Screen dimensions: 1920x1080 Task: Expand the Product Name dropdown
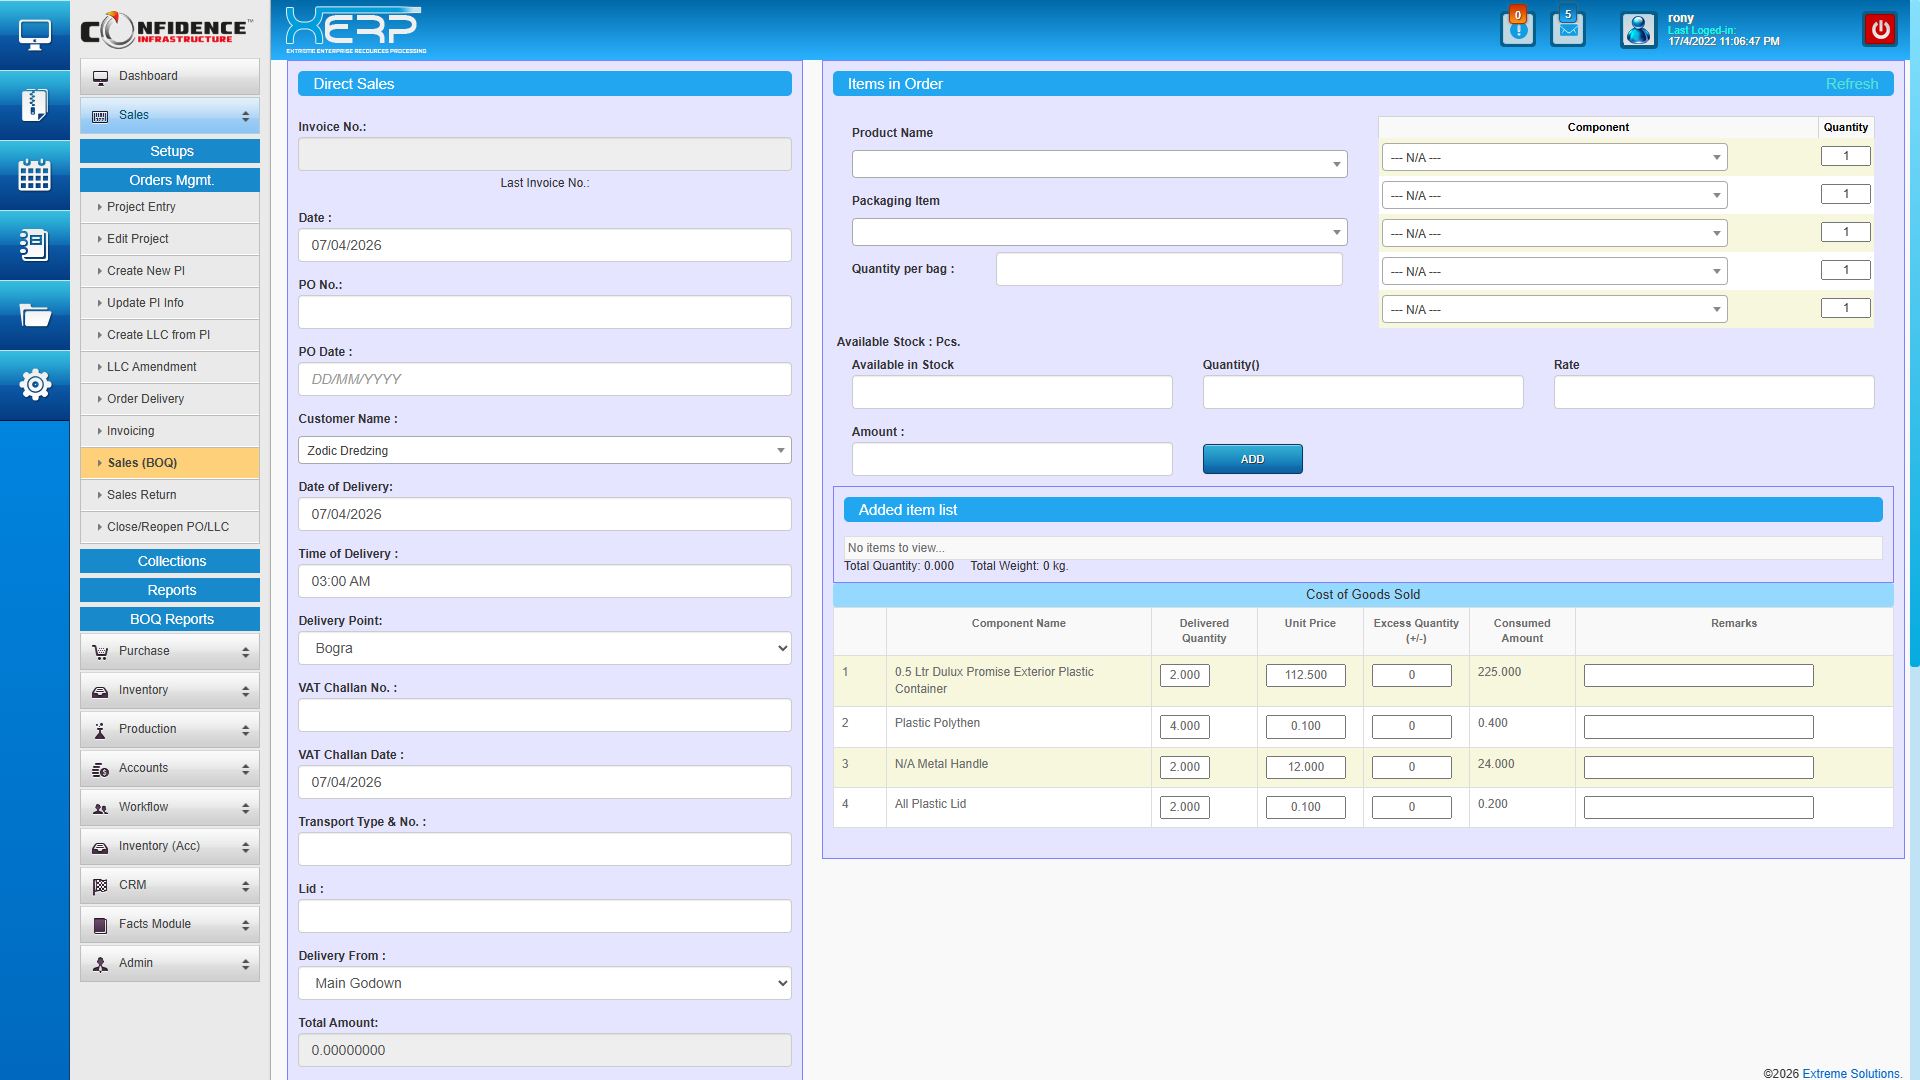(x=1337, y=164)
